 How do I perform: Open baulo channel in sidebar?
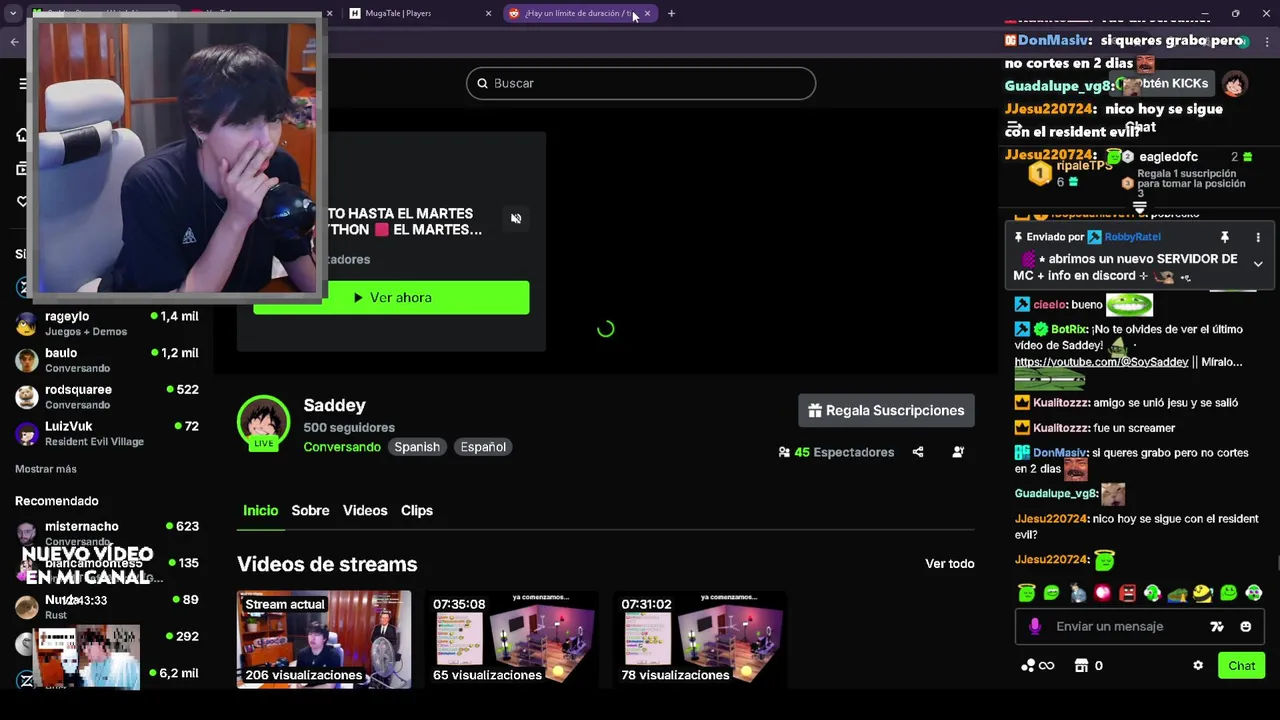click(107, 360)
